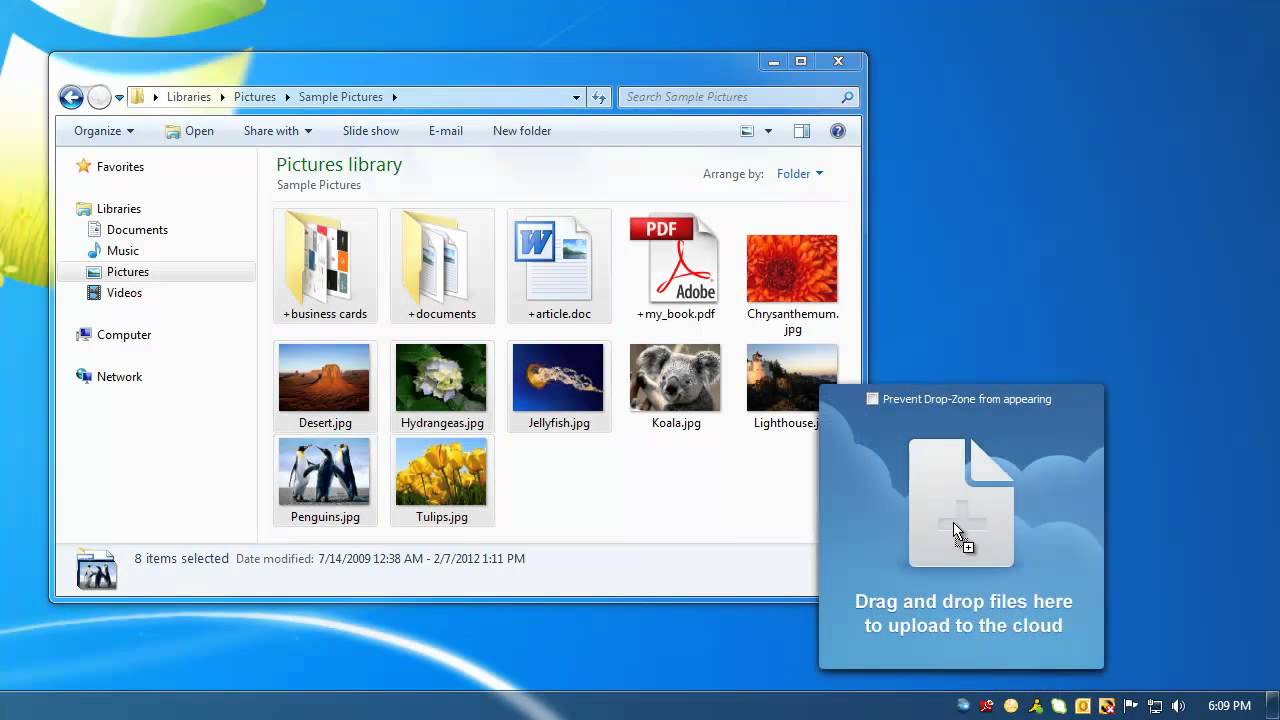Click the green cloud tray icon
The image size is (1280, 720).
[1059, 705]
